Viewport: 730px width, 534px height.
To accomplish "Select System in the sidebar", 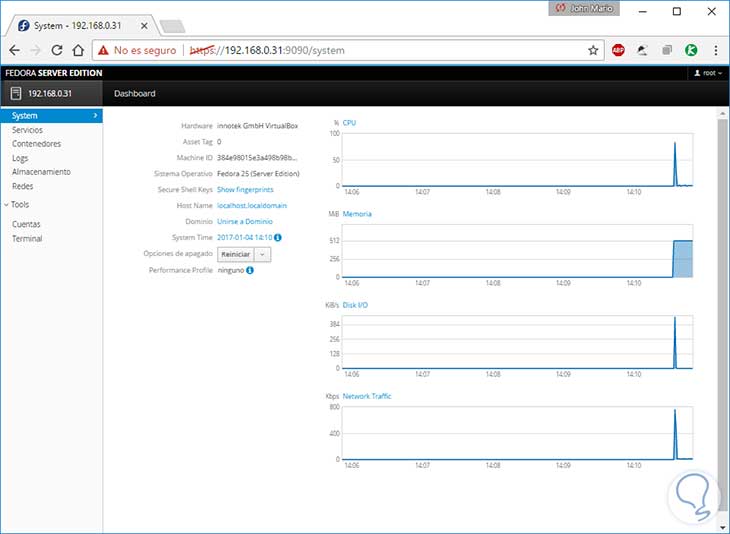I will coord(51,115).
